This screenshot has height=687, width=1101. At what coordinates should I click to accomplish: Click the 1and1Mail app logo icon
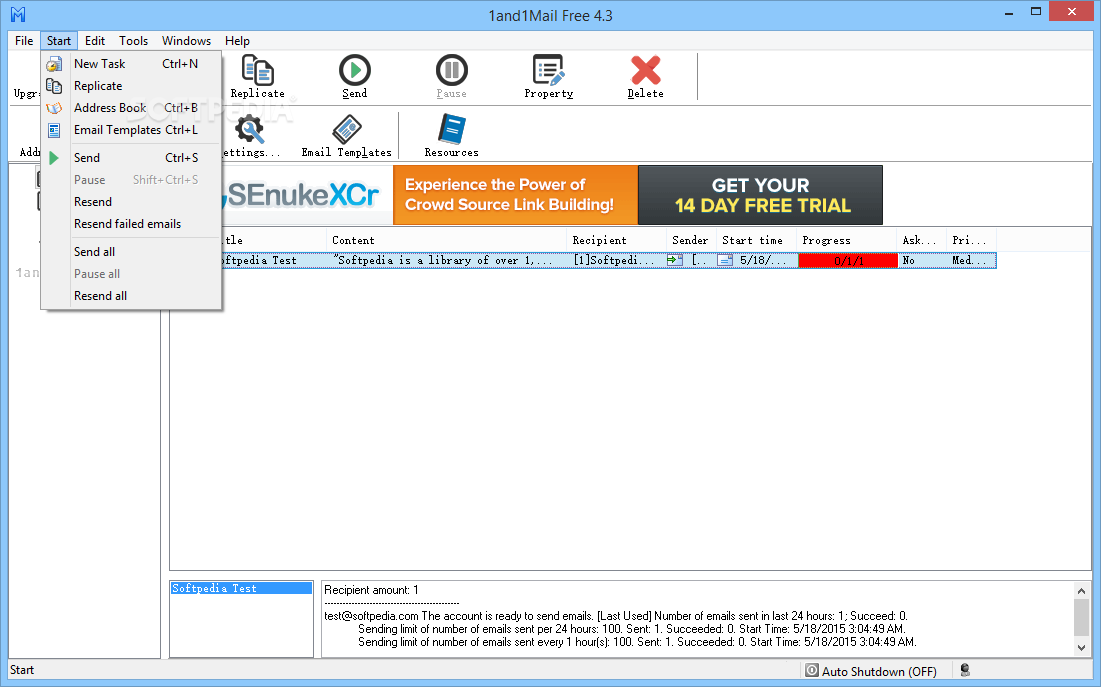[18, 14]
